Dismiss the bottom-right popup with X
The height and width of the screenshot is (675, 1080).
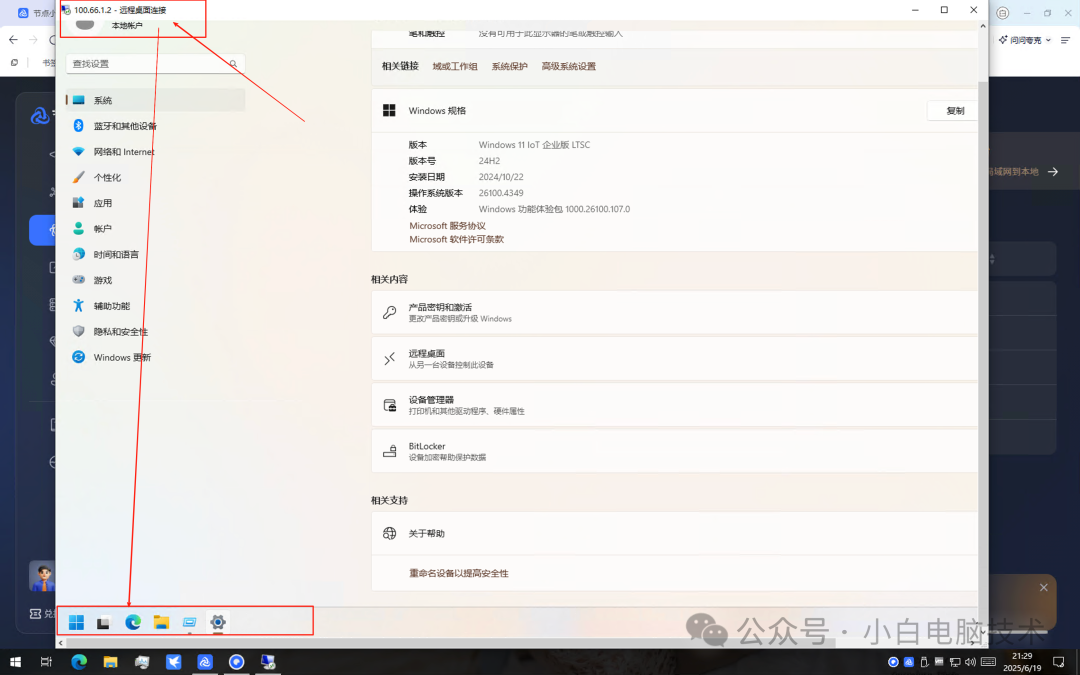pyautogui.click(x=1043, y=588)
